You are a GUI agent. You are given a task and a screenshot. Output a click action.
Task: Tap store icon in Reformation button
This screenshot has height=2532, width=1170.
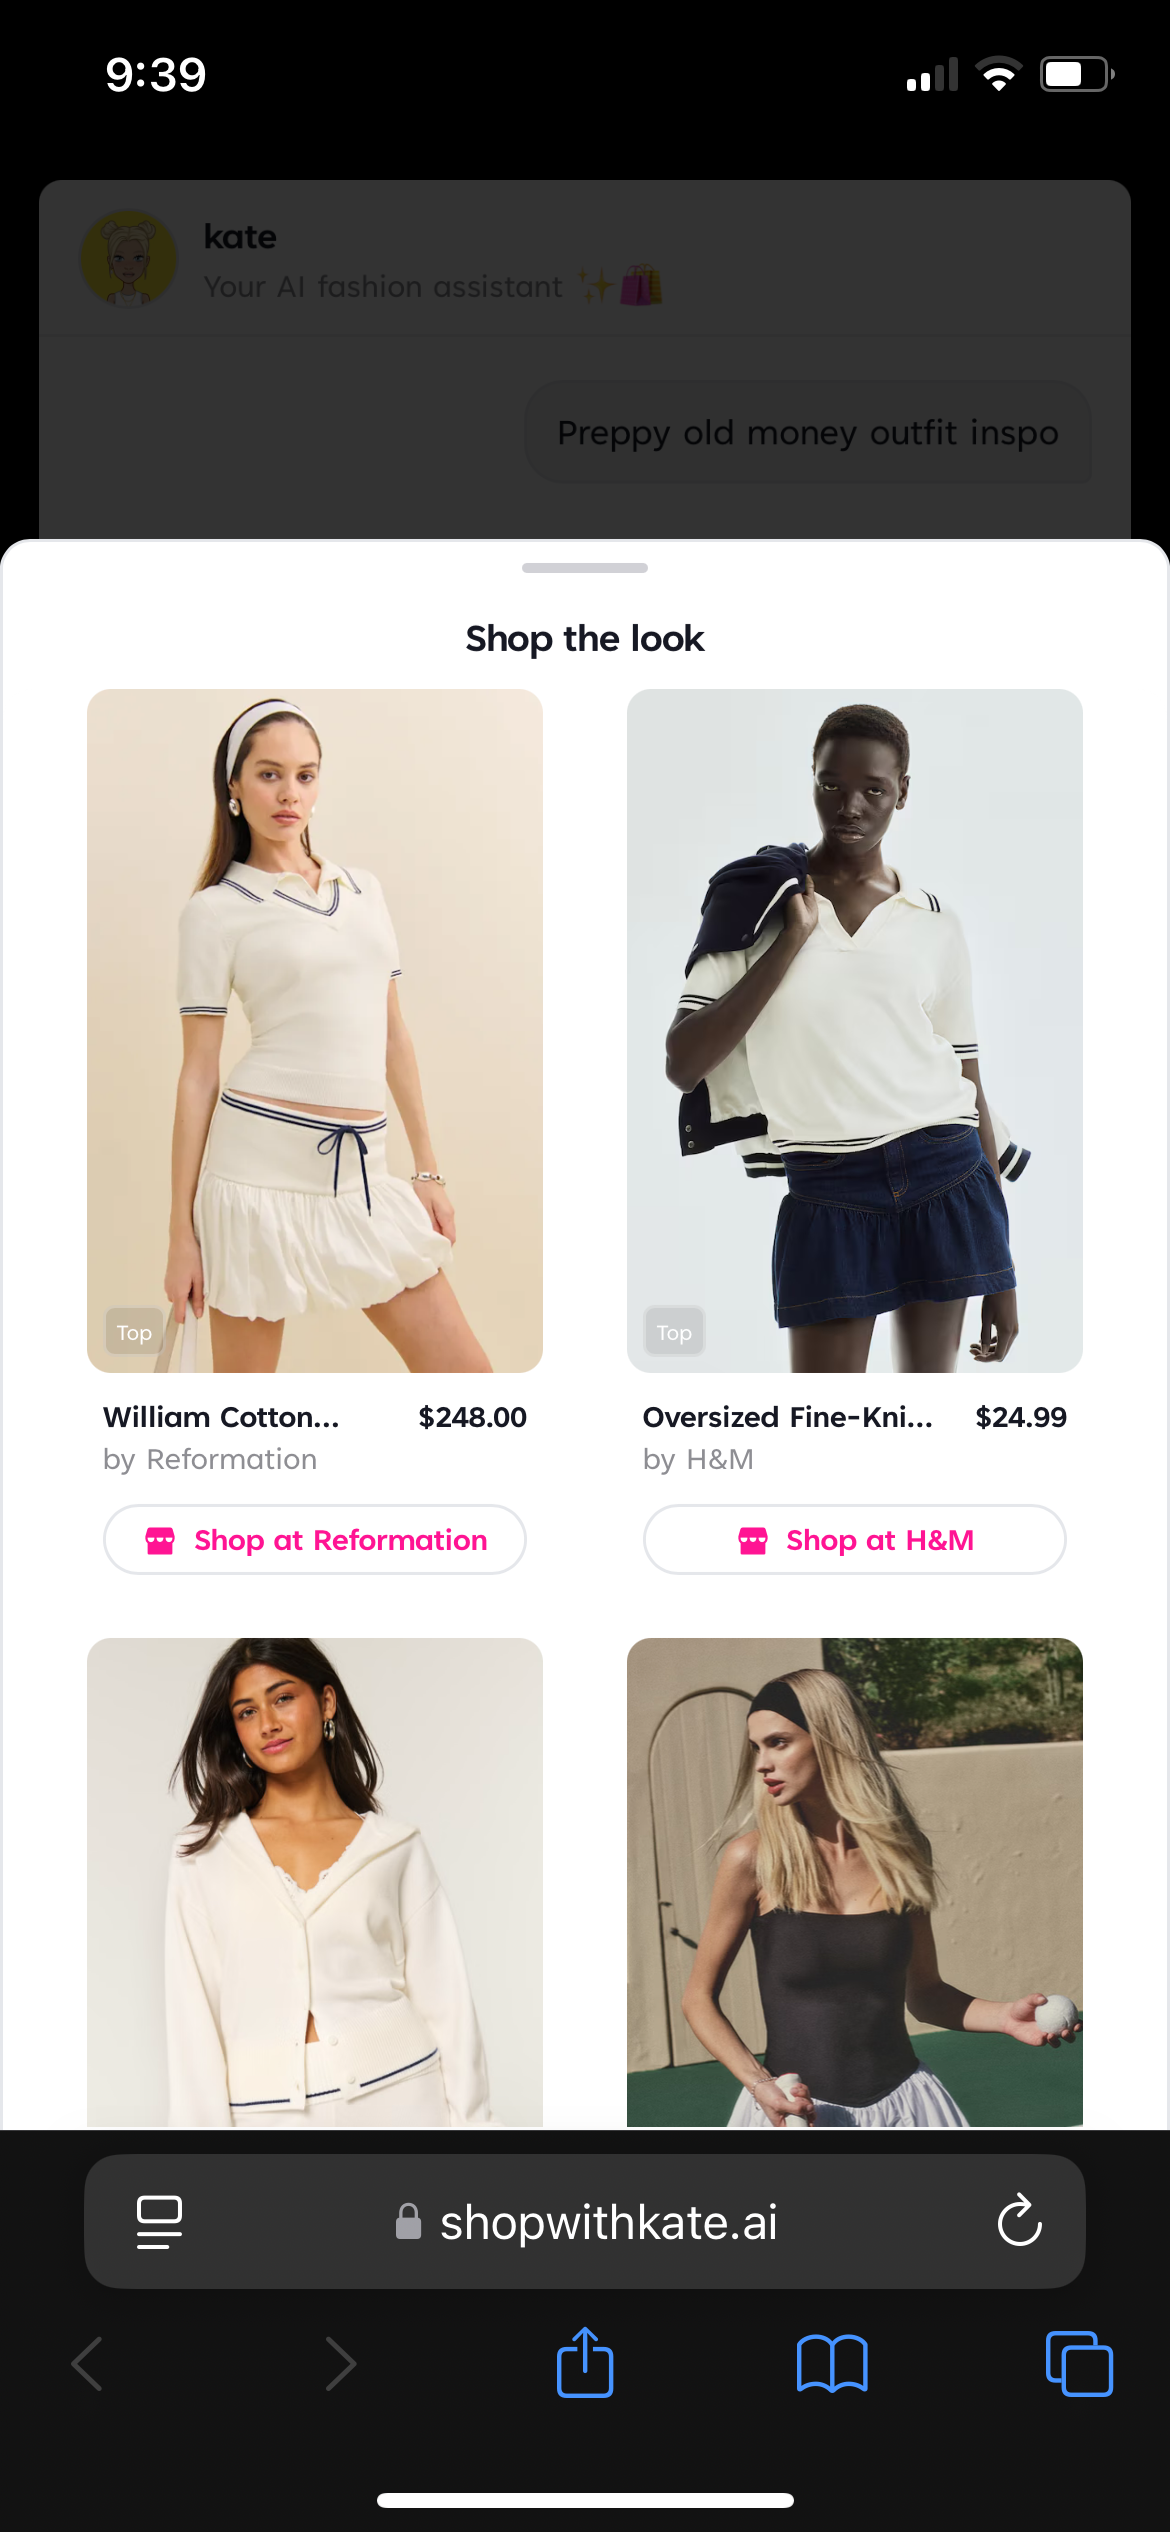[160, 1540]
